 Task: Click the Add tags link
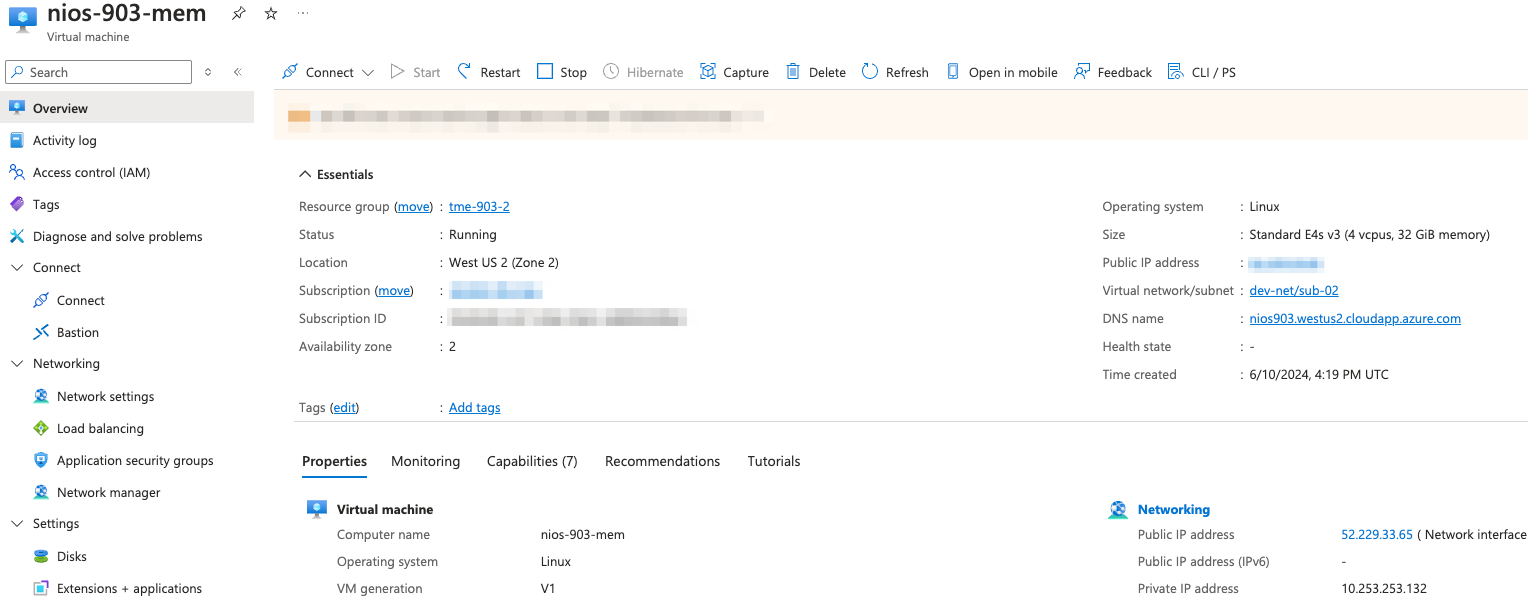pos(474,408)
